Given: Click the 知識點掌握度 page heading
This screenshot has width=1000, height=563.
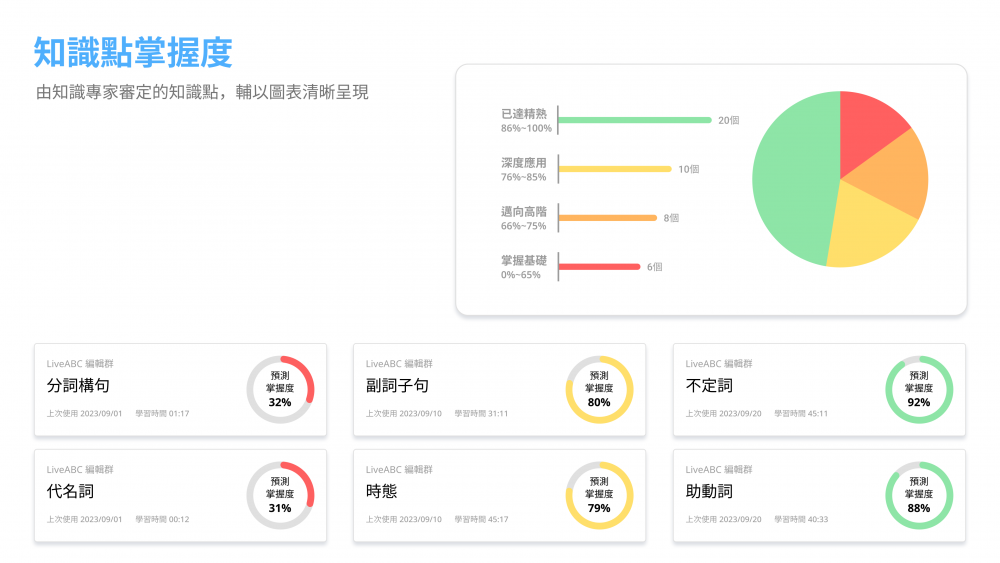Looking at the screenshot, I should click(133, 52).
